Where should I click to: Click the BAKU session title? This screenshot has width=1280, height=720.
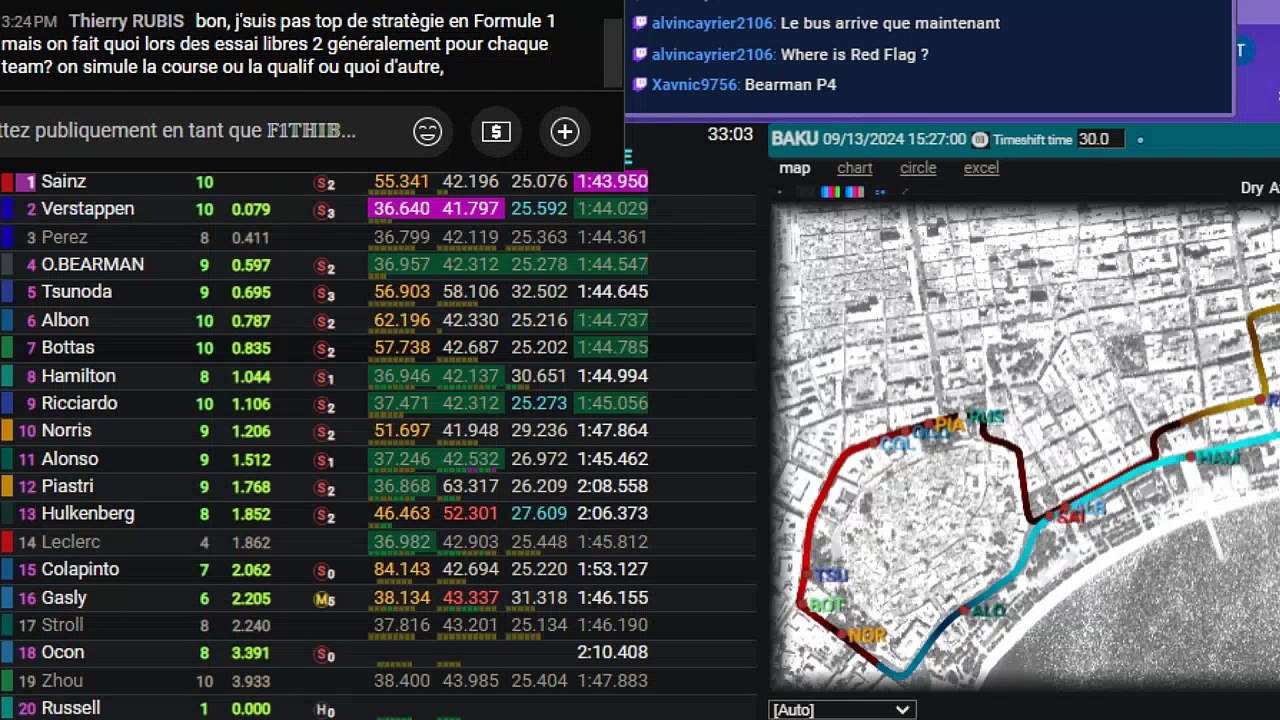click(x=795, y=139)
